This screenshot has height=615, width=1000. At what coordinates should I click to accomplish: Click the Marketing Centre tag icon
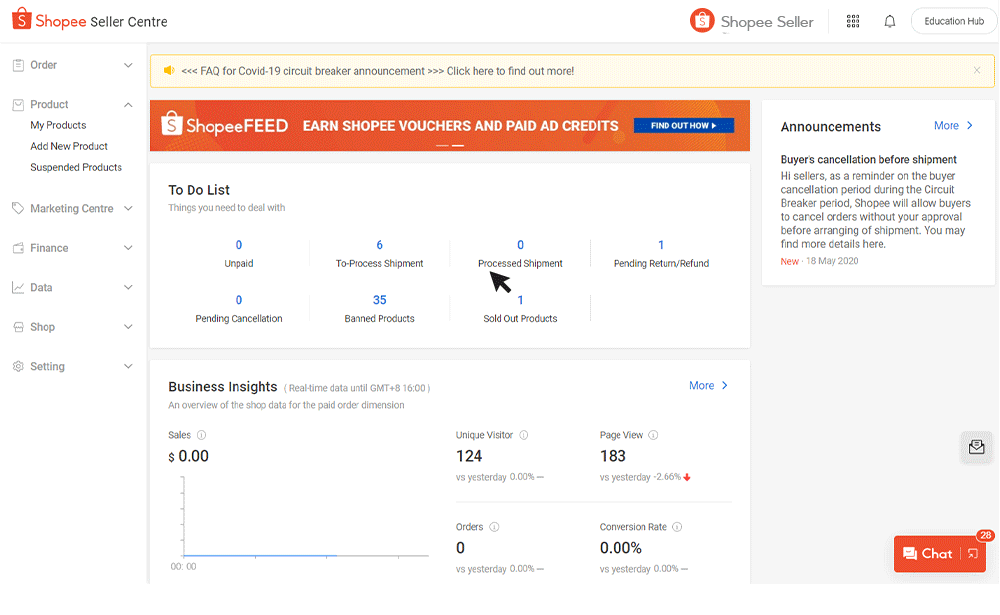(18, 209)
